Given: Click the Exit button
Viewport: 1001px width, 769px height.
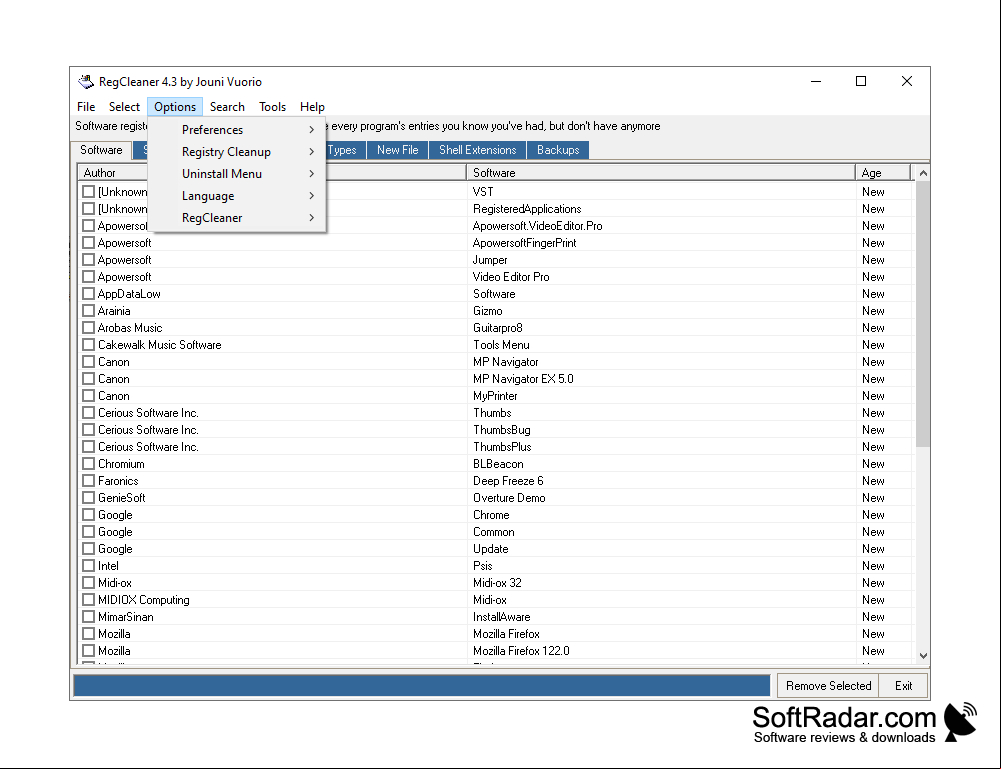Looking at the screenshot, I should [x=903, y=685].
